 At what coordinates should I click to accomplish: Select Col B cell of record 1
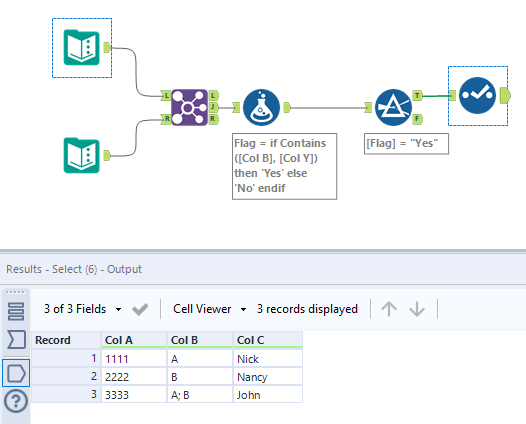[200, 359]
